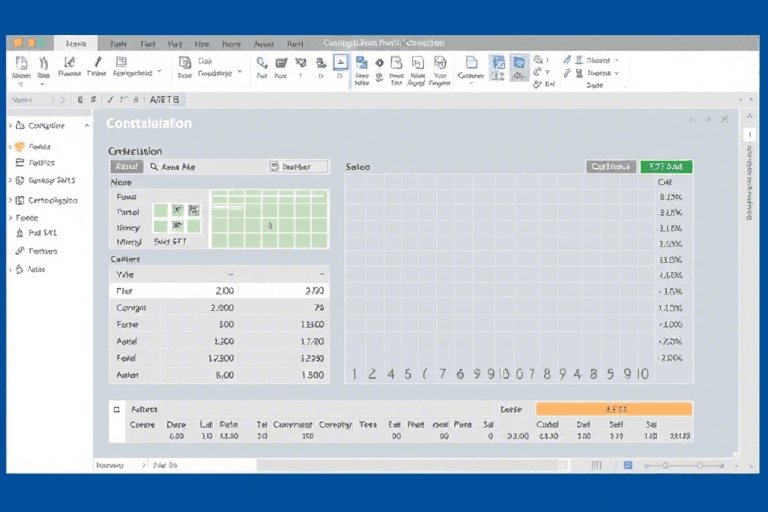Click the first icon in the ribbon toolbar
768x512 pixels.
click(20, 63)
